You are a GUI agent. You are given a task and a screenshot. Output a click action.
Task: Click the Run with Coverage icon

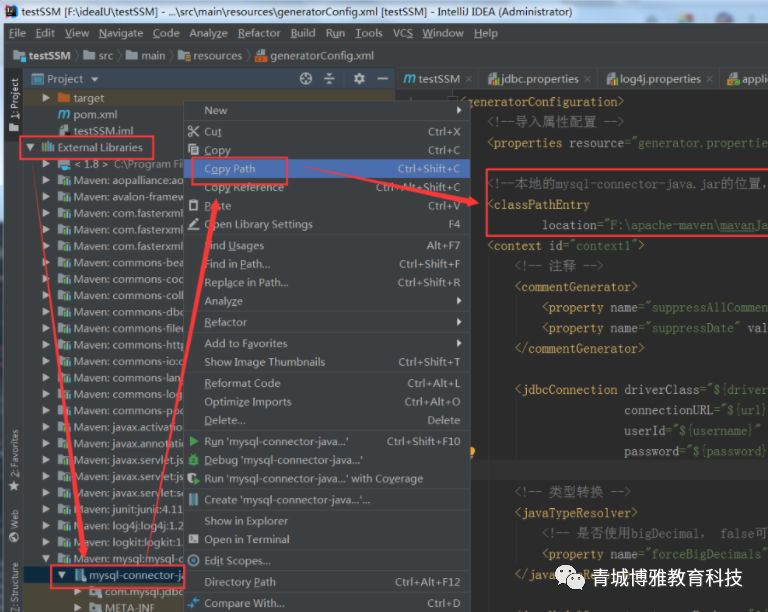click(193, 478)
